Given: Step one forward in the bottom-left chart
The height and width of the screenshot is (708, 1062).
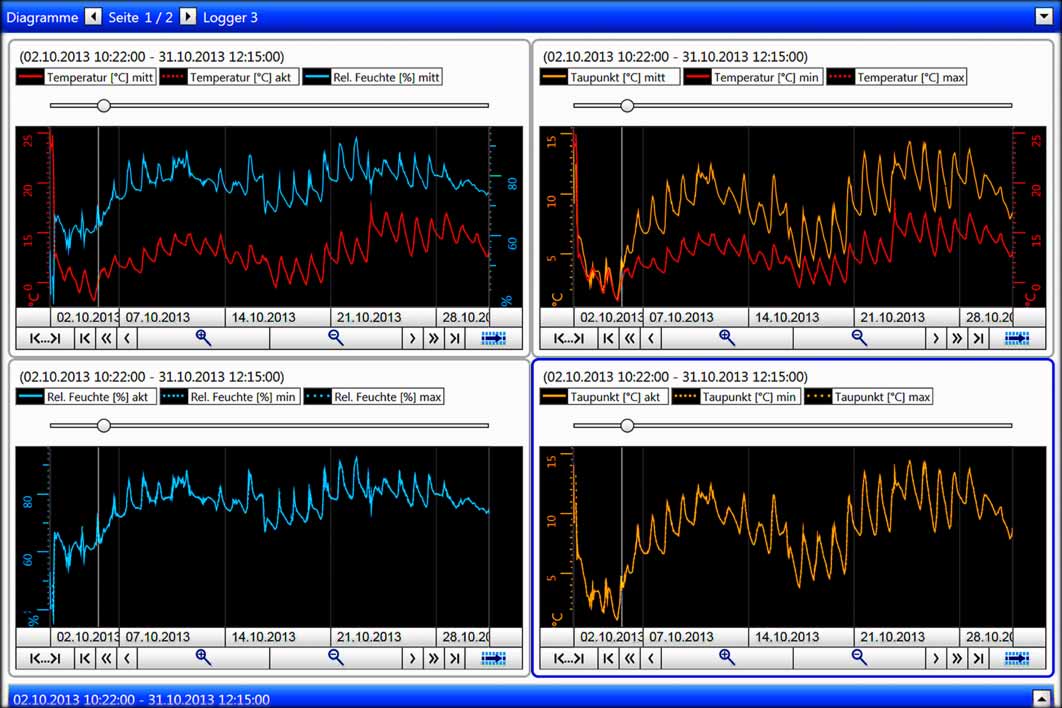Looking at the screenshot, I should pos(412,658).
